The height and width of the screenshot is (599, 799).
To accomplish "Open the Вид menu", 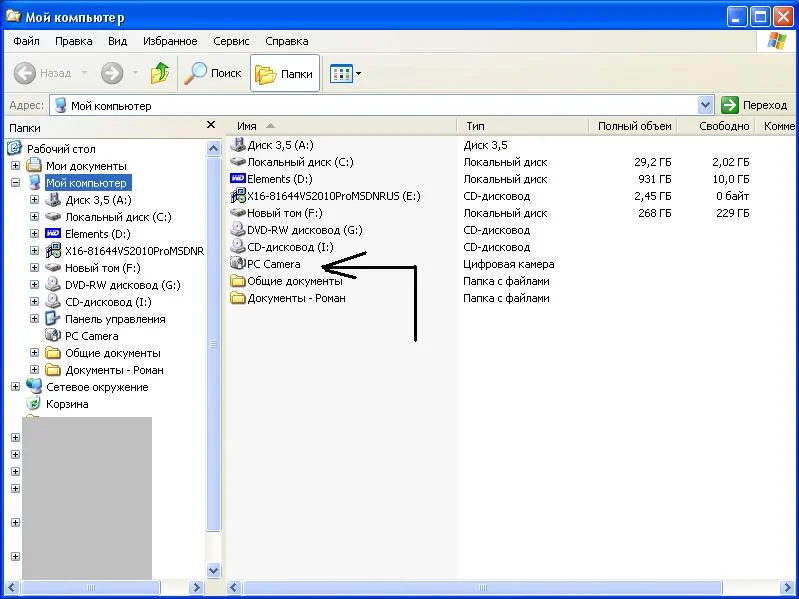I will click(117, 41).
